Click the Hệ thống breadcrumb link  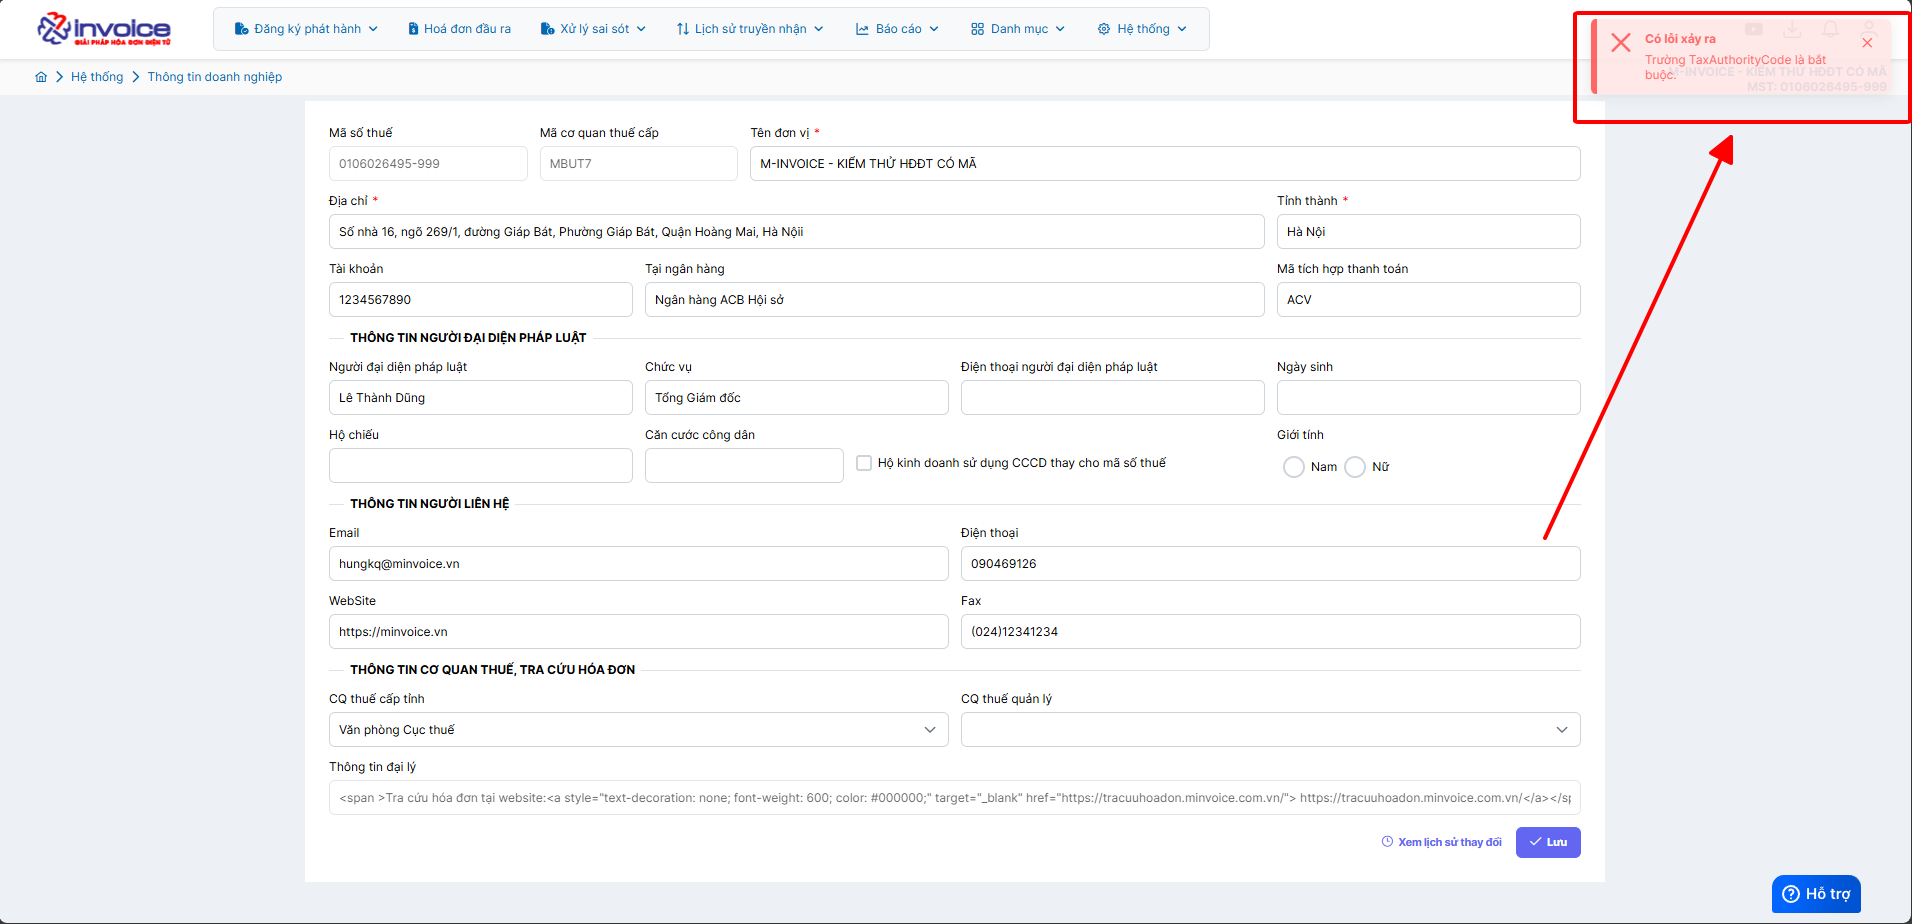pyautogui.click(x=97, y=77)
